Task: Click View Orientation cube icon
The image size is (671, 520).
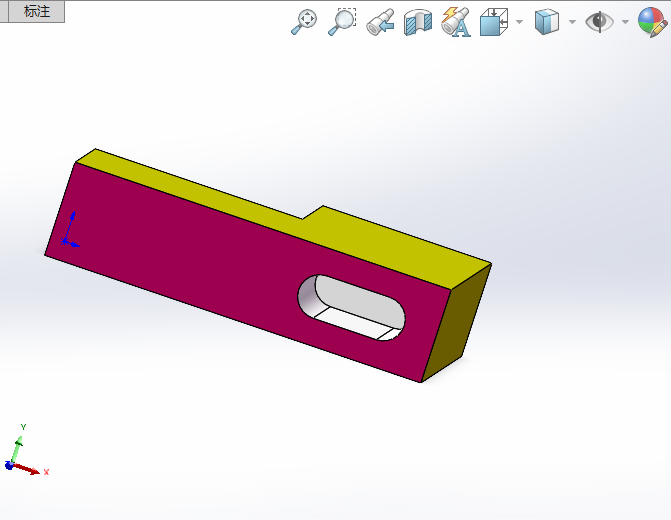Action: click(x=494, y=22)
